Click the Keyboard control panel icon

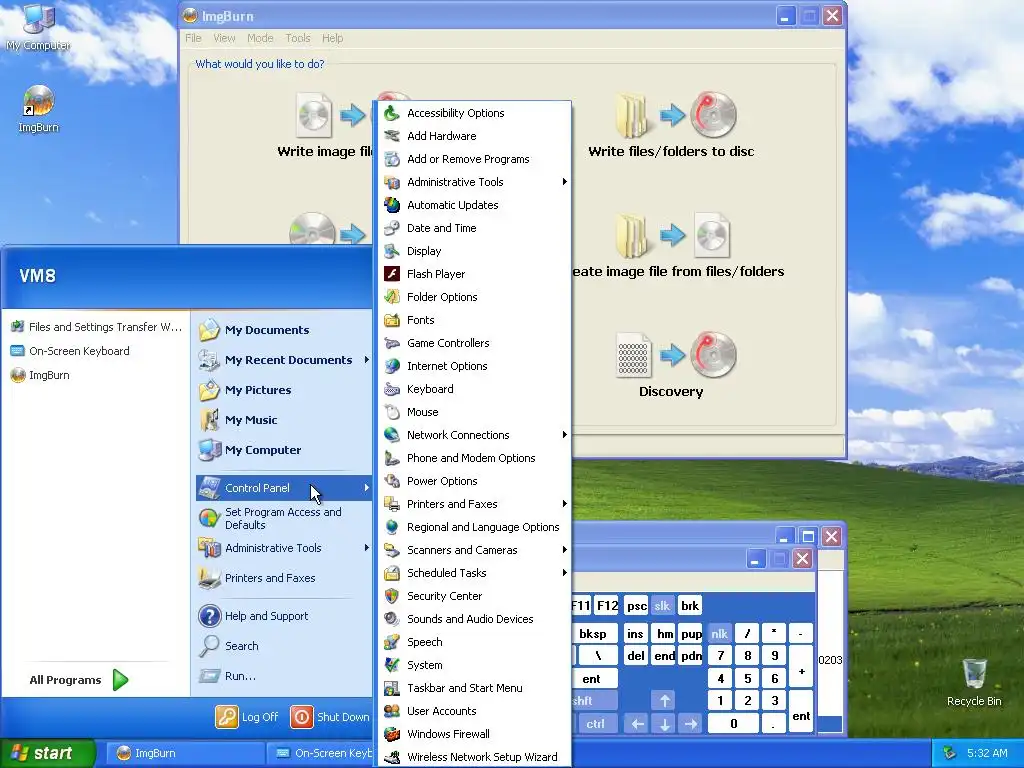tap(392, 389)
